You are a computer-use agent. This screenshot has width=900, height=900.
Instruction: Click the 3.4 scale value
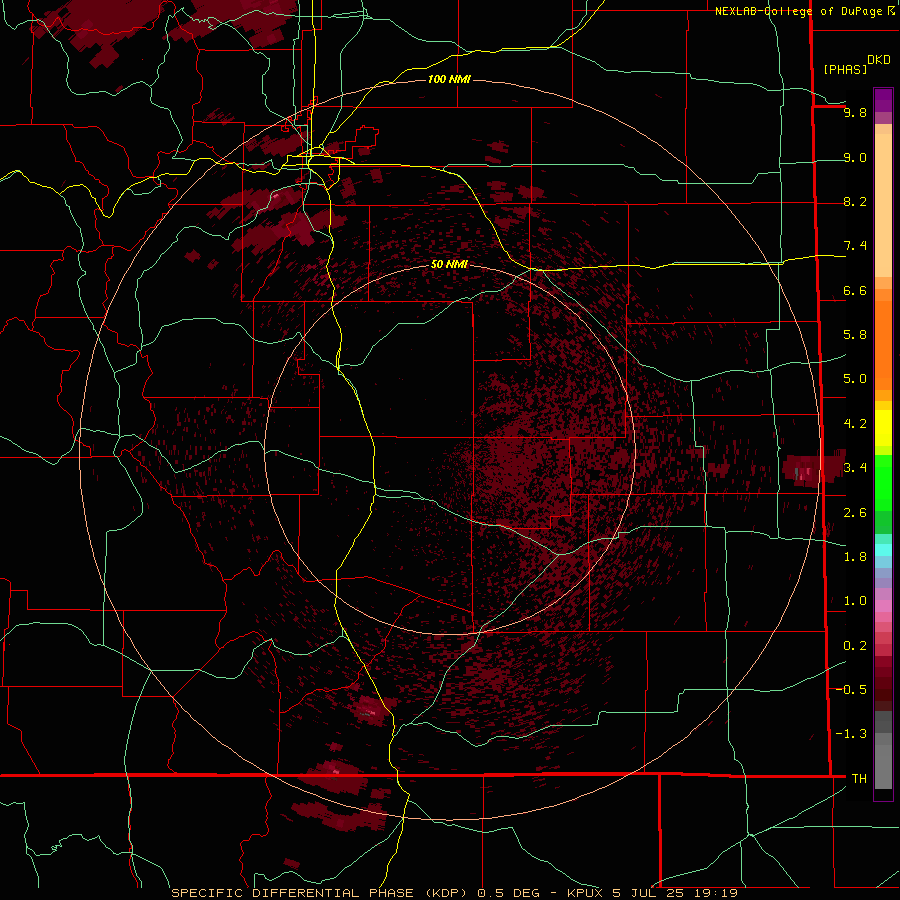coord(855,467)
